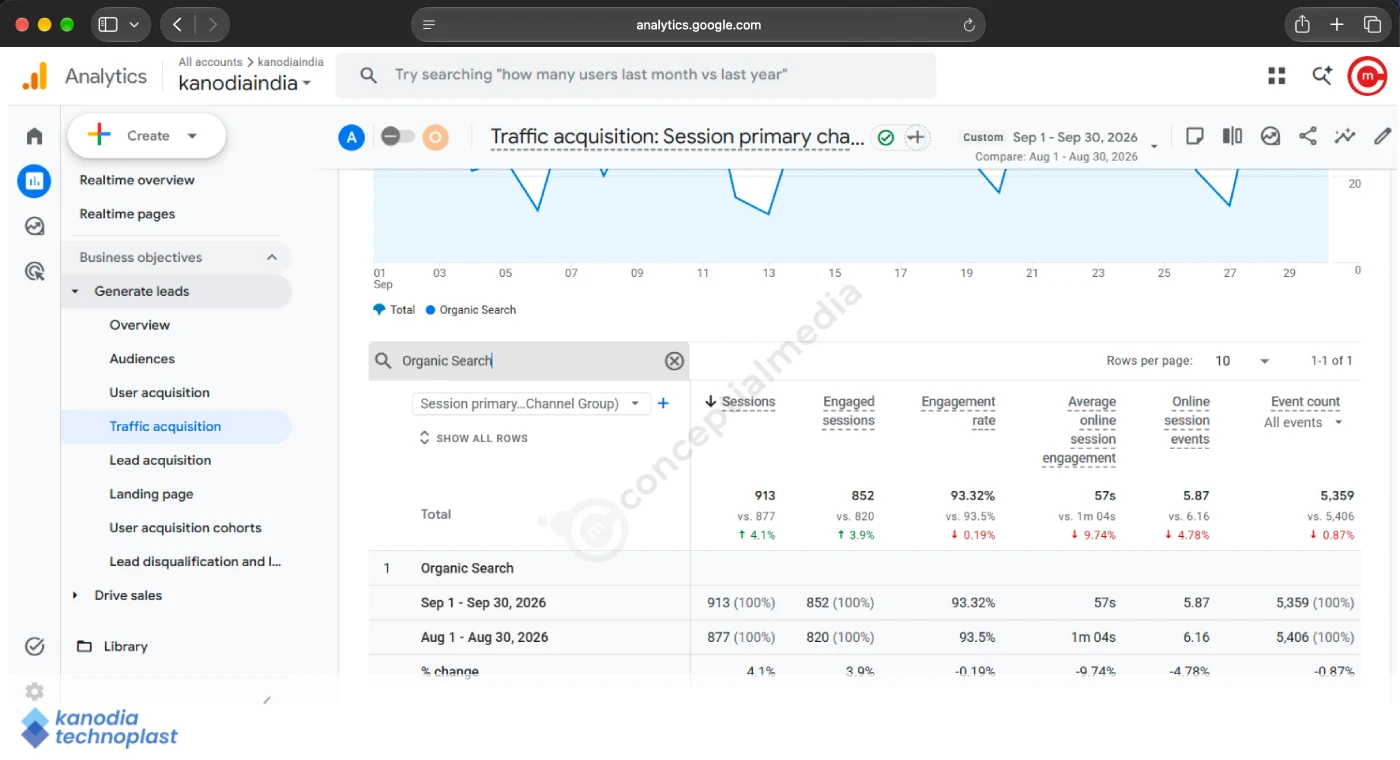Open the User acquisition report
1400x760 pixels.
160,393
